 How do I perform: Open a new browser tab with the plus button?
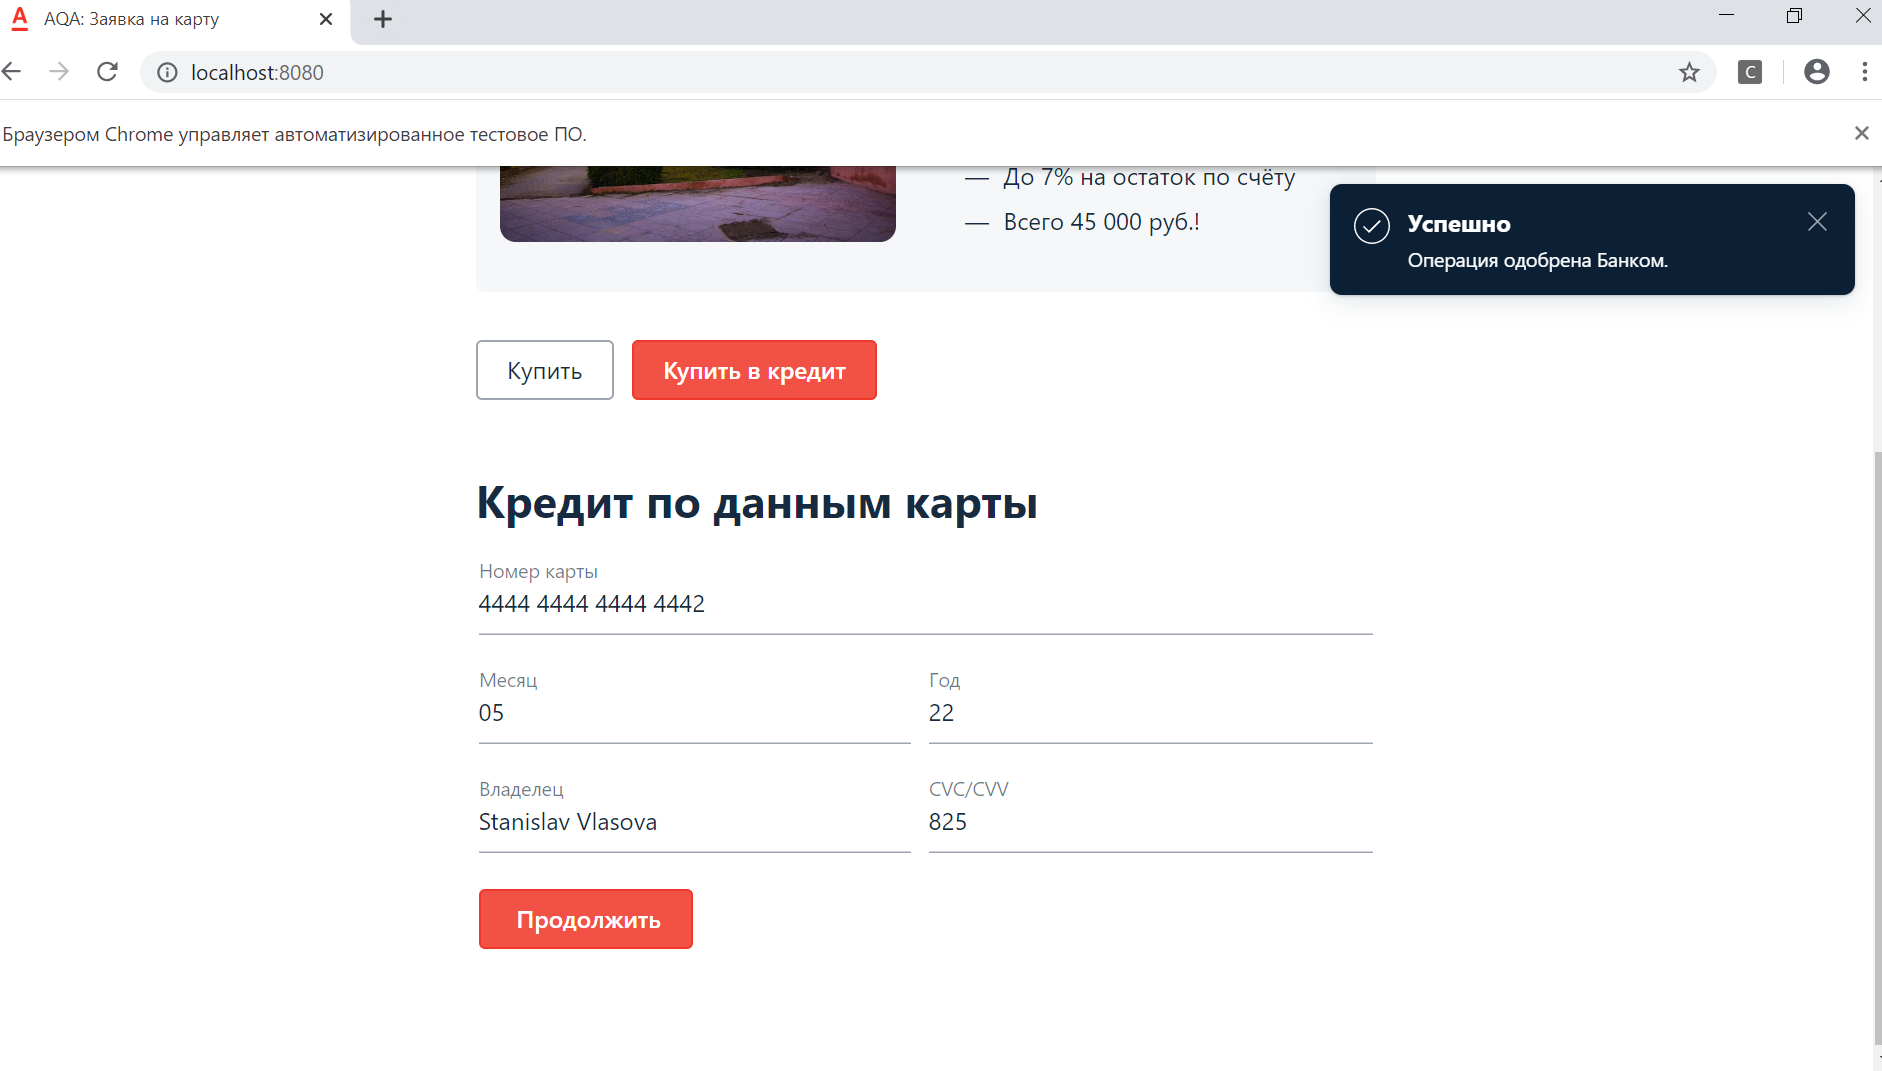click(382, 19)
